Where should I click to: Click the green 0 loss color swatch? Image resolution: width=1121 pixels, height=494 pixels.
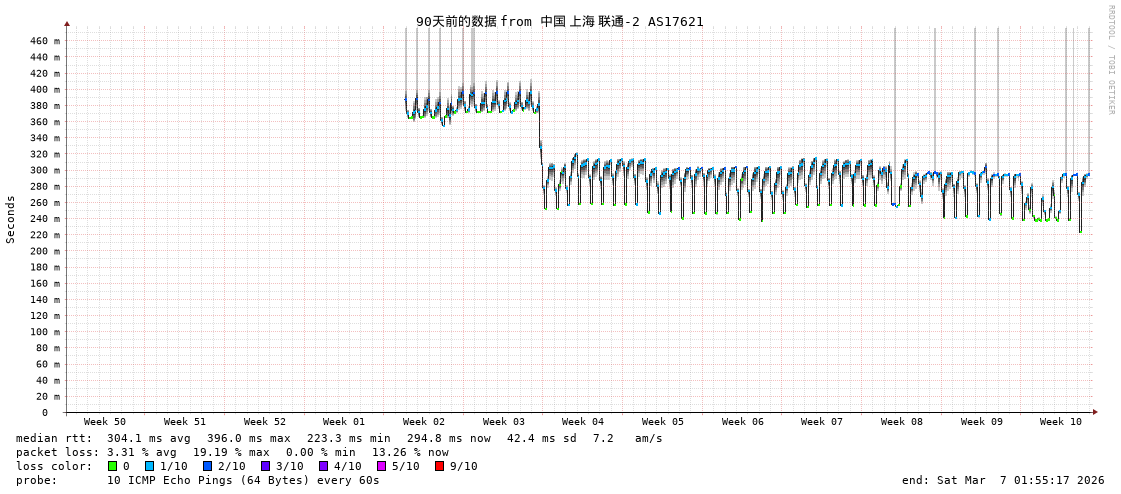pos(113,466)
